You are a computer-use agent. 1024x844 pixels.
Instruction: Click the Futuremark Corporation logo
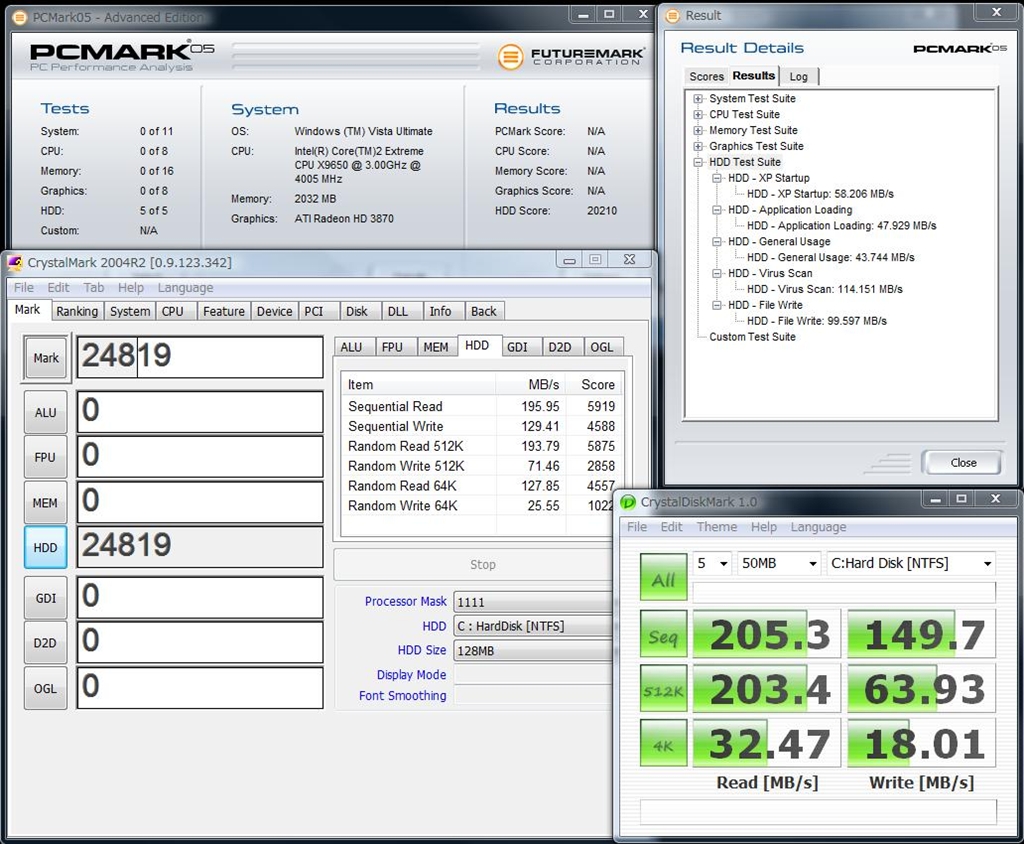pyautogui.click(x=571, y=56)
